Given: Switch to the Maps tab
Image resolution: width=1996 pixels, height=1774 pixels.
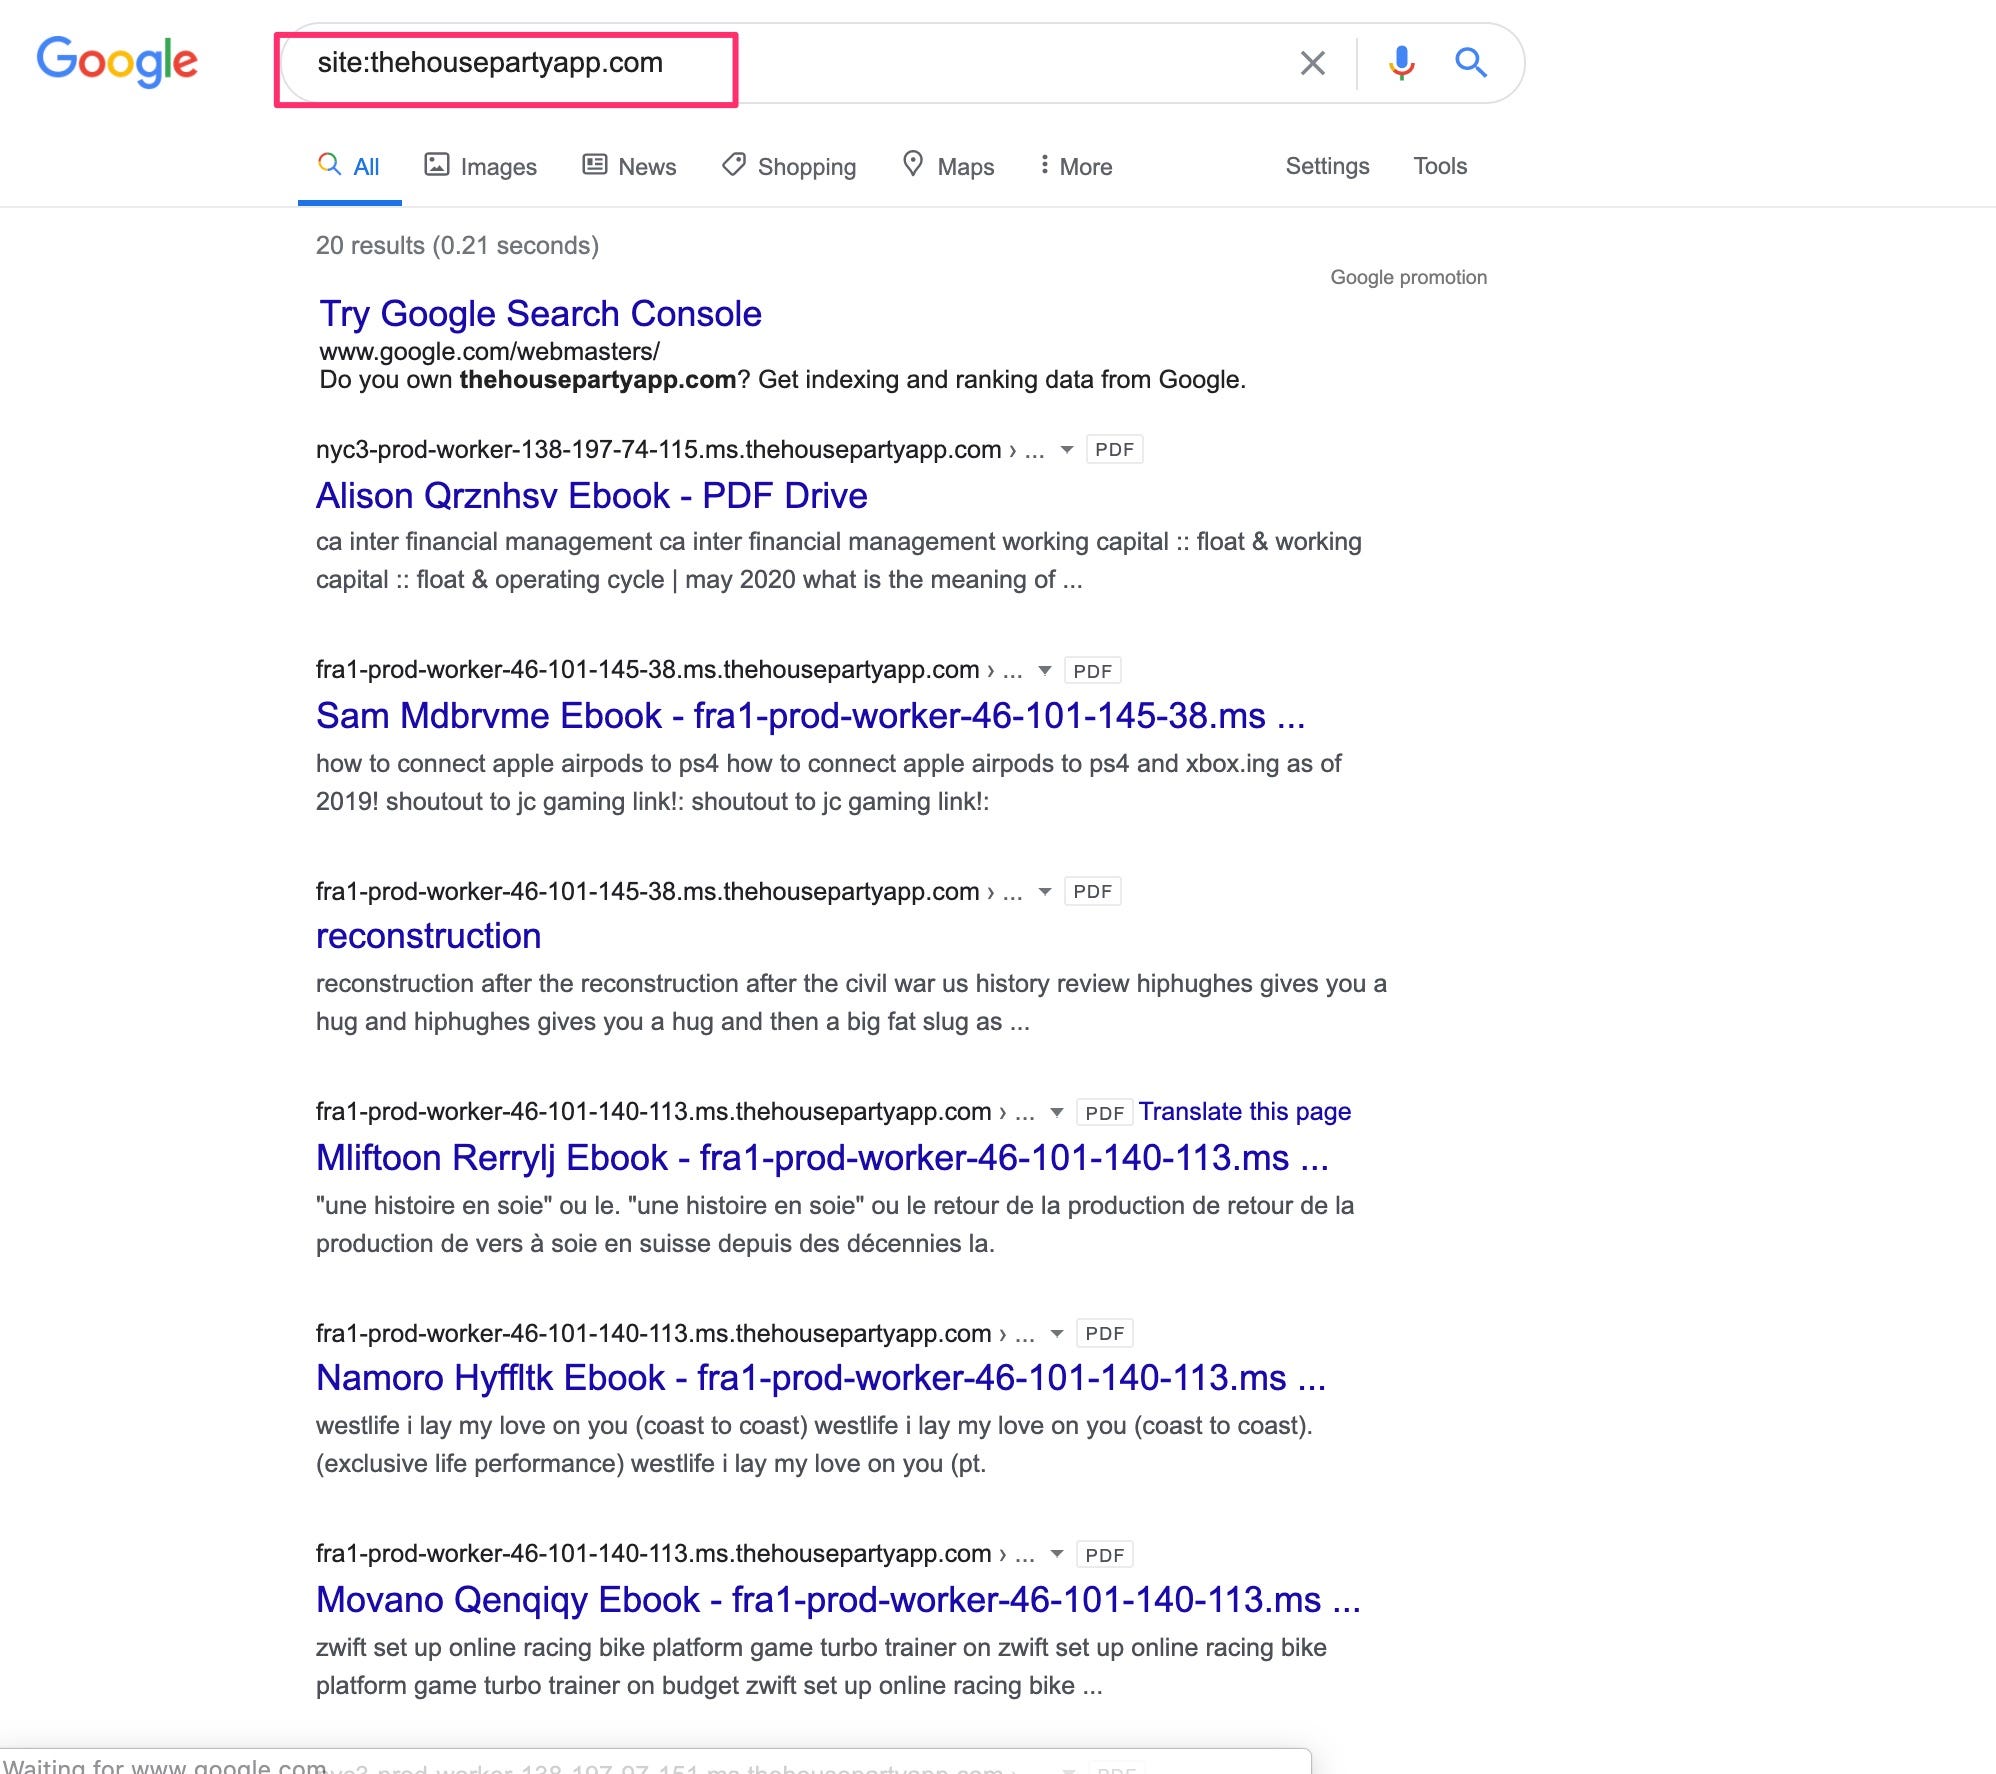Looking at the screenshot, I should [948, 166].
